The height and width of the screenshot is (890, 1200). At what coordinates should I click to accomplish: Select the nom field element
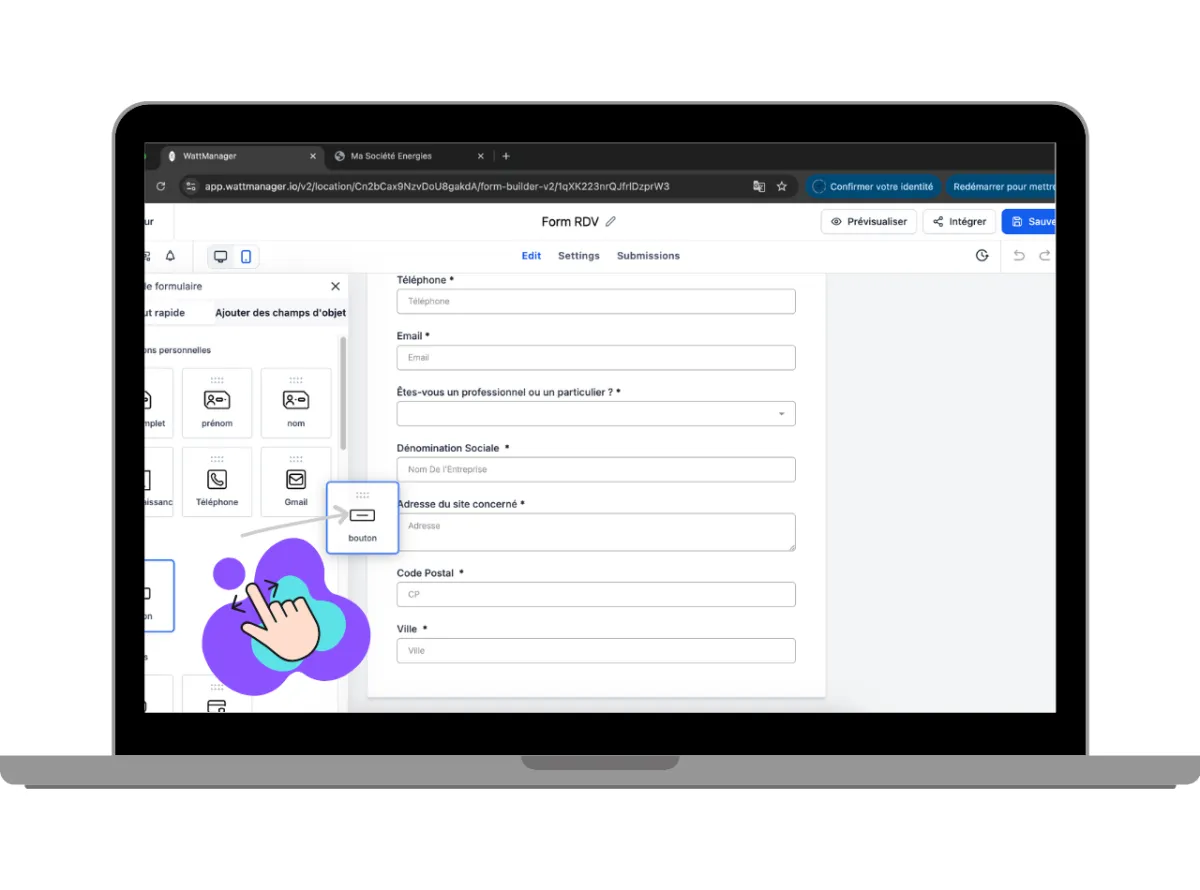[296, 403]
